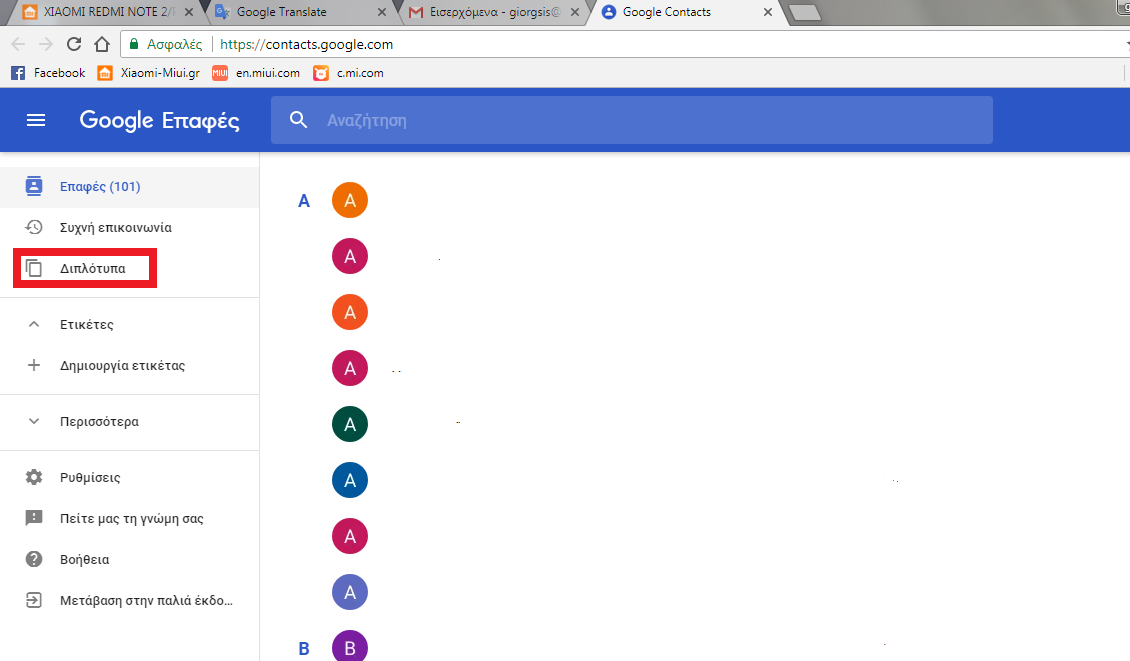Switch to the XIAOMI REDMI NOTE 2 tab
Image resolution: width=1130 pixels, height=661 pixels.
click(x=108, y=12)
